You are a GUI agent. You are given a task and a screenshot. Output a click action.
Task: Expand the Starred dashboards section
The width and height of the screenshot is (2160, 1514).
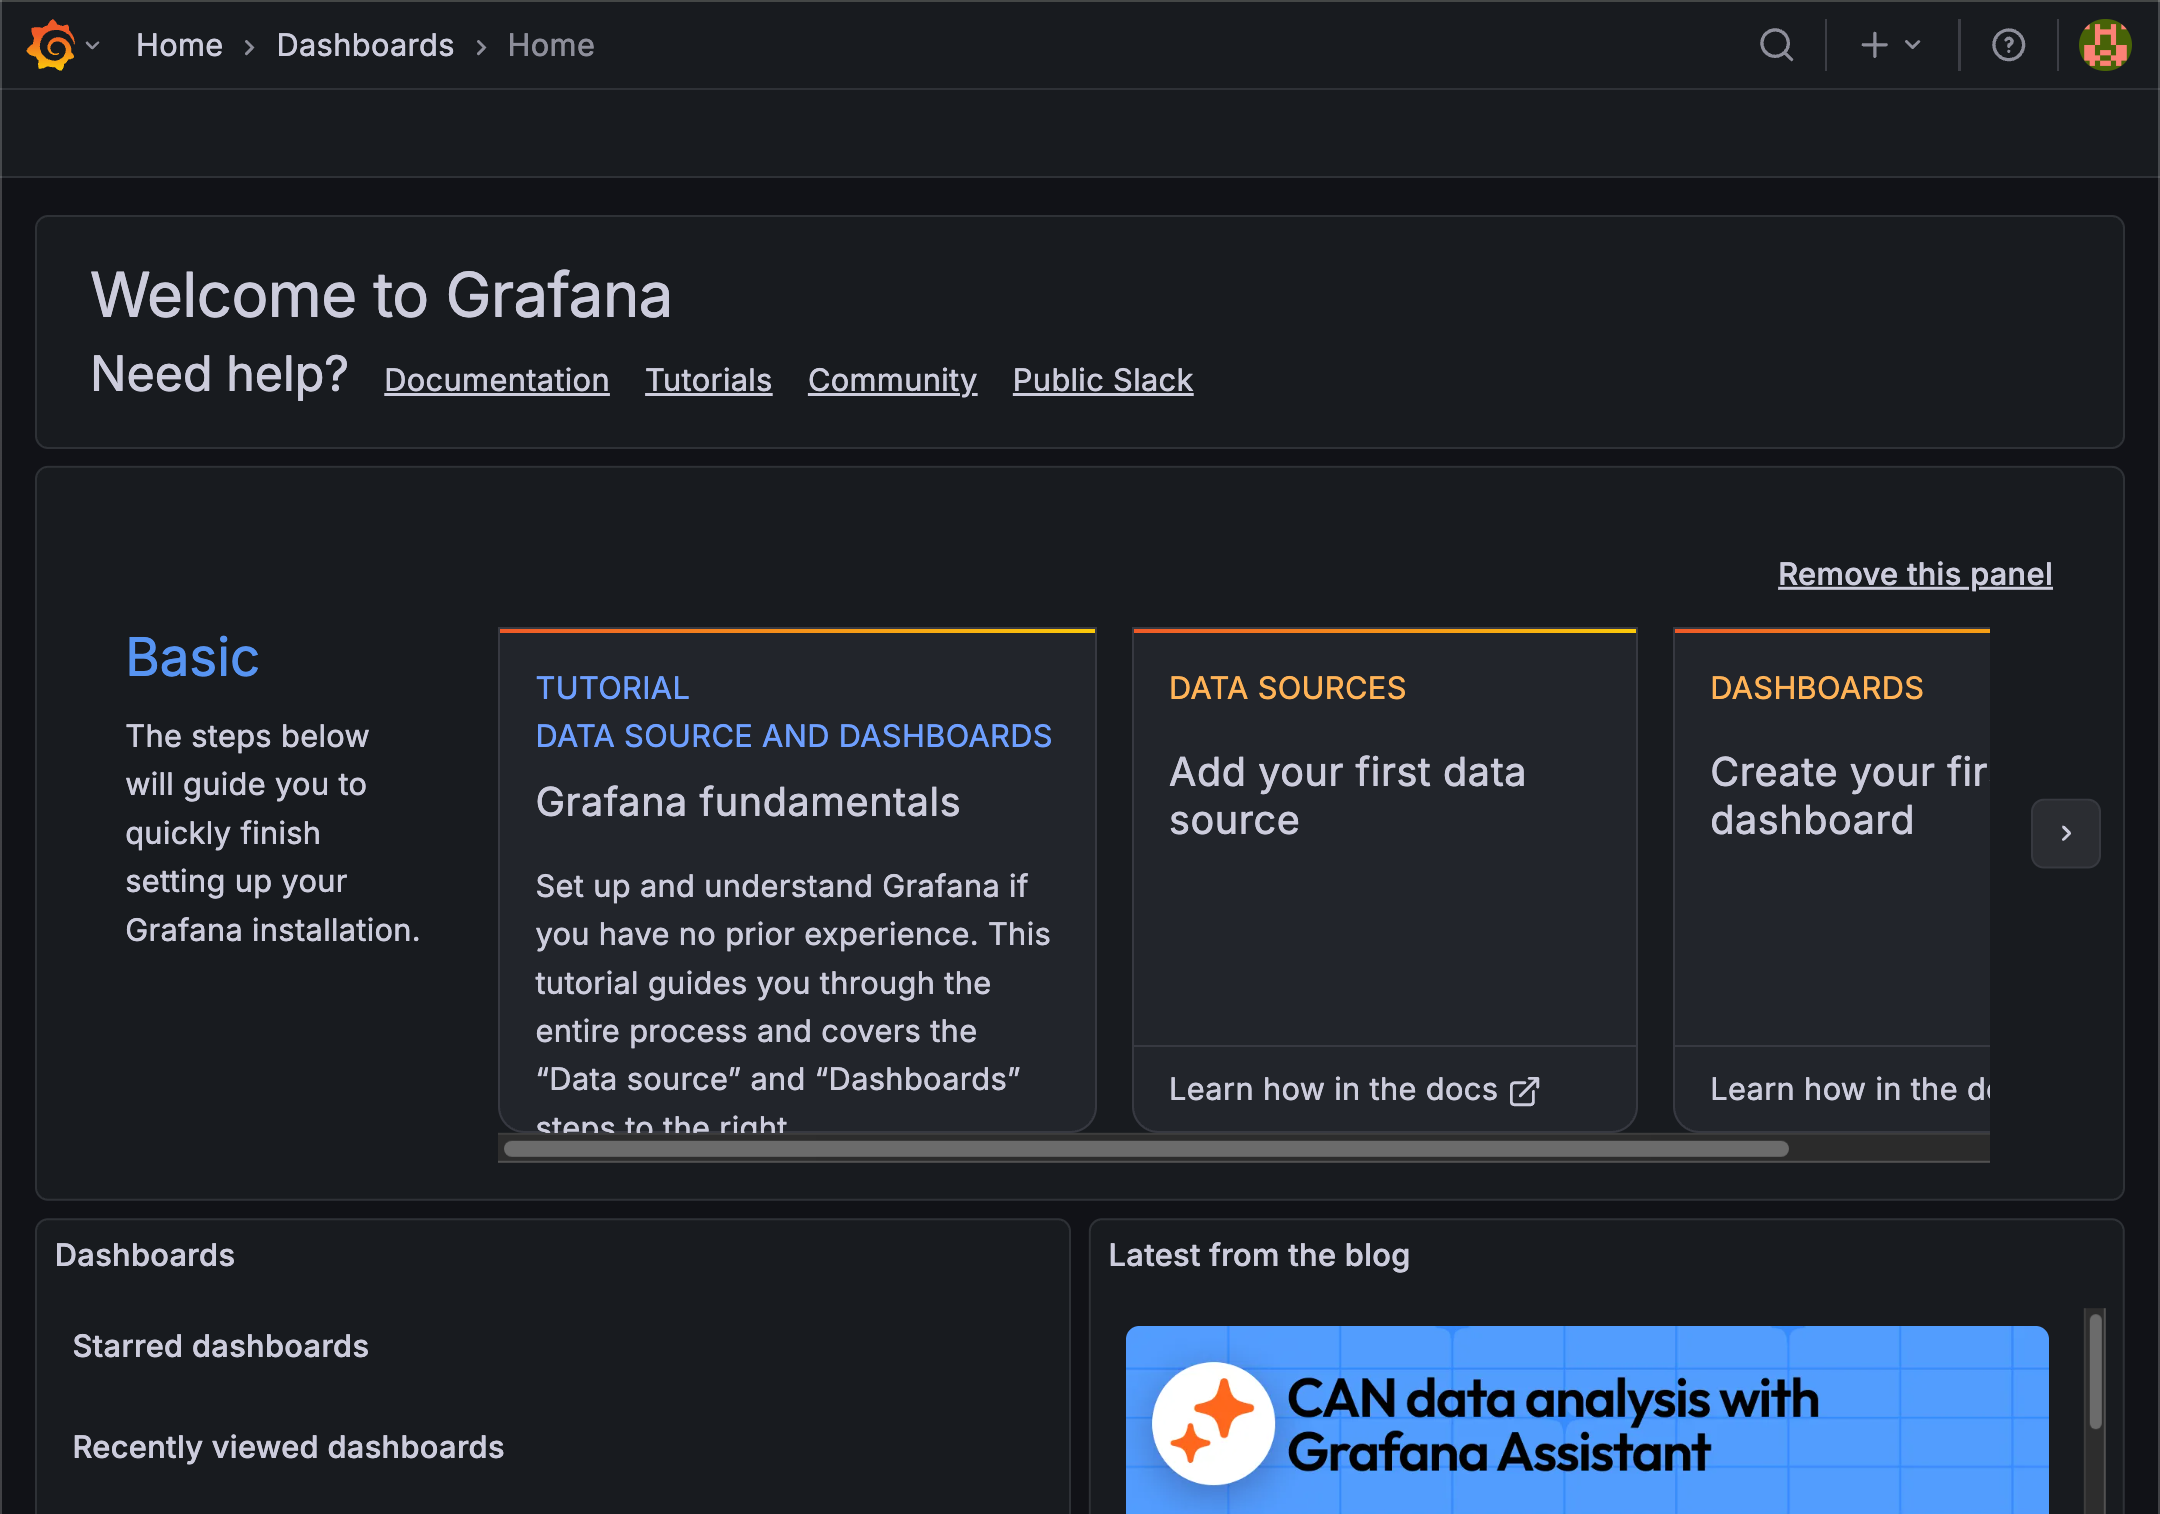[220, 1345]
